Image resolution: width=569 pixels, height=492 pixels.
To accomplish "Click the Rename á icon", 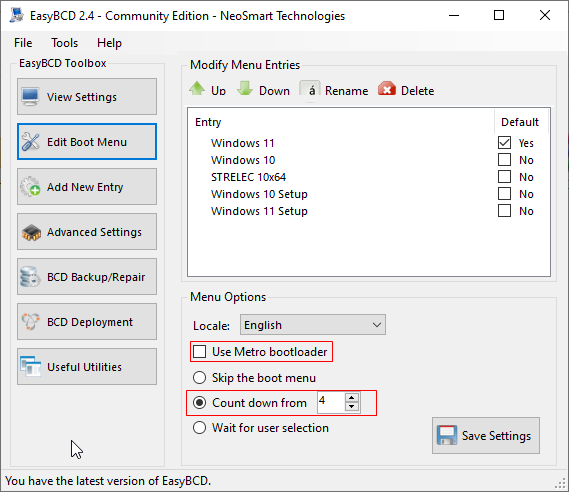I will (310, 89).
